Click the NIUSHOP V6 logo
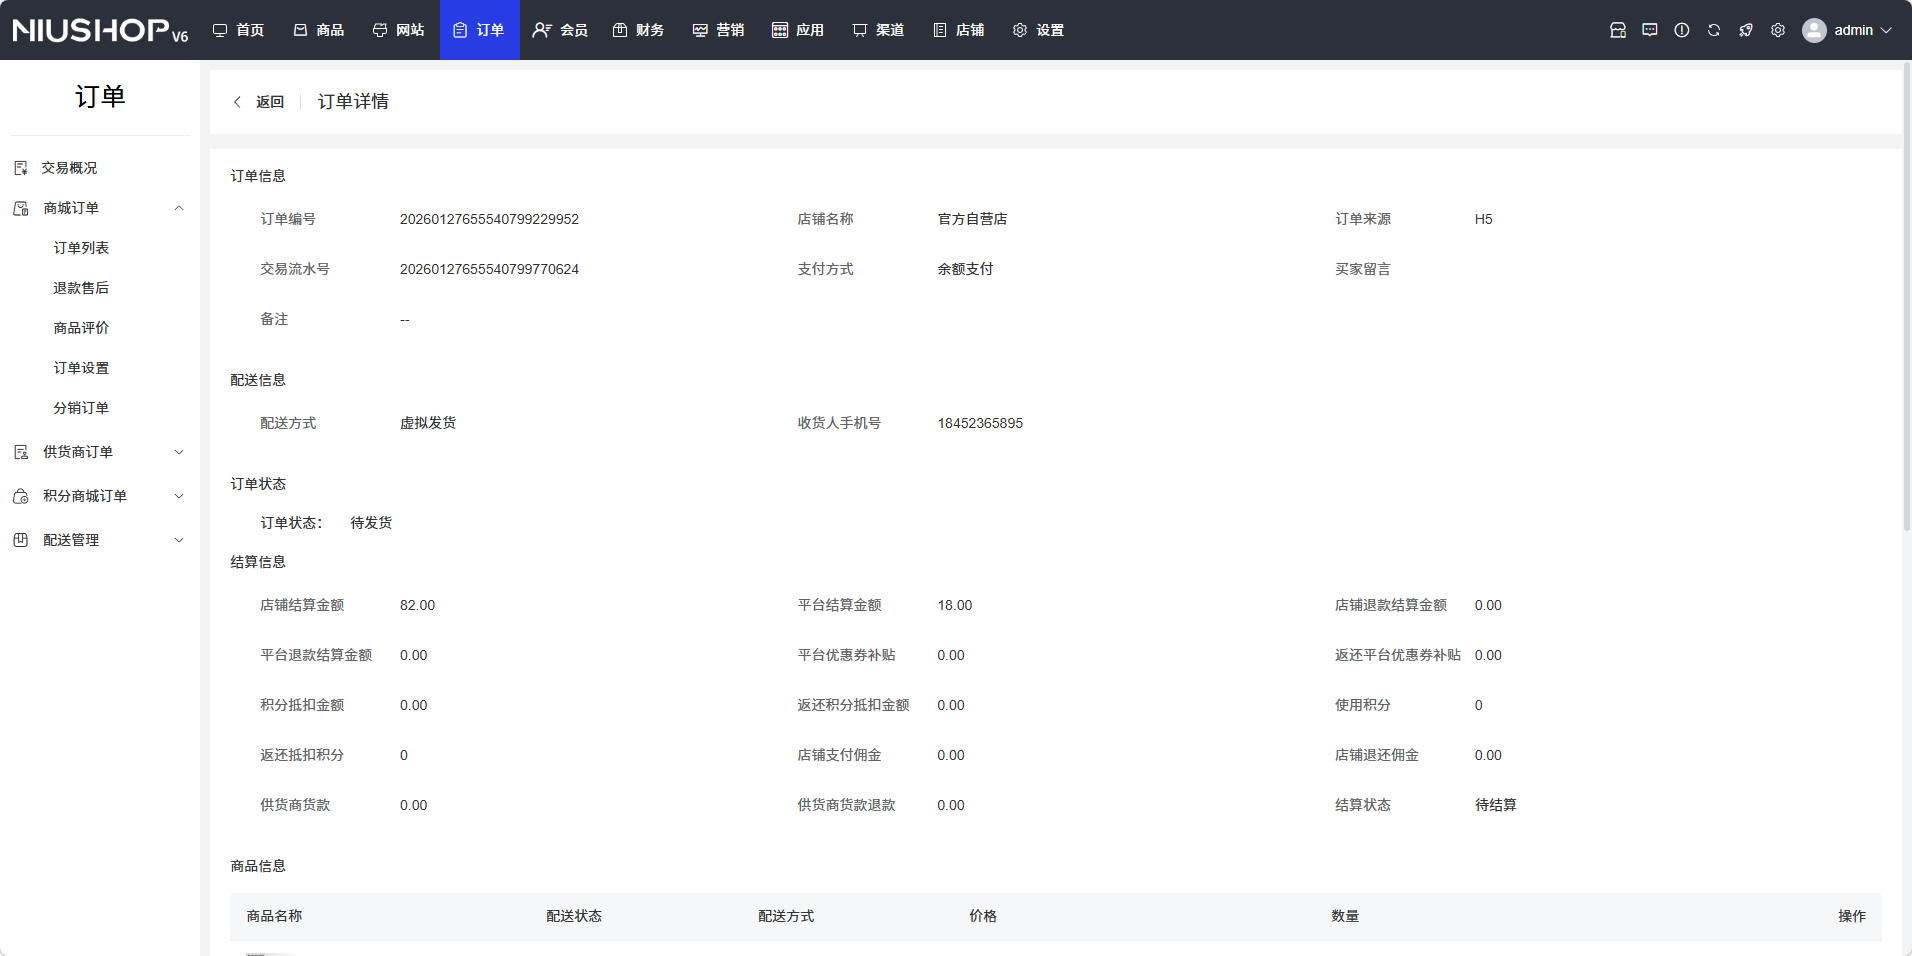 tap(100, 30)
